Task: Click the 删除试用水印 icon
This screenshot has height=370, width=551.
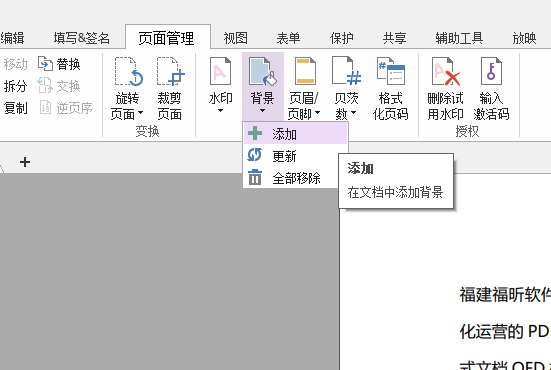Action: pos(446,72)
